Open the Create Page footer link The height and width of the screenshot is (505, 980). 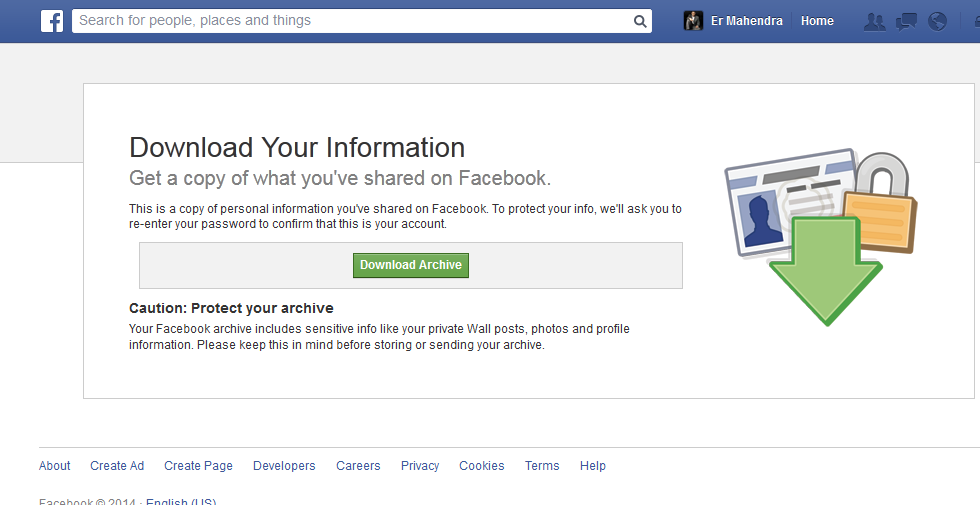198,466
